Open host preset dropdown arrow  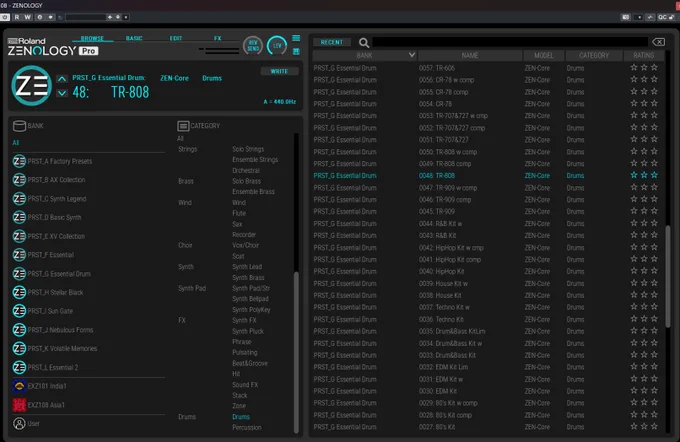click(x=126, y=17)
